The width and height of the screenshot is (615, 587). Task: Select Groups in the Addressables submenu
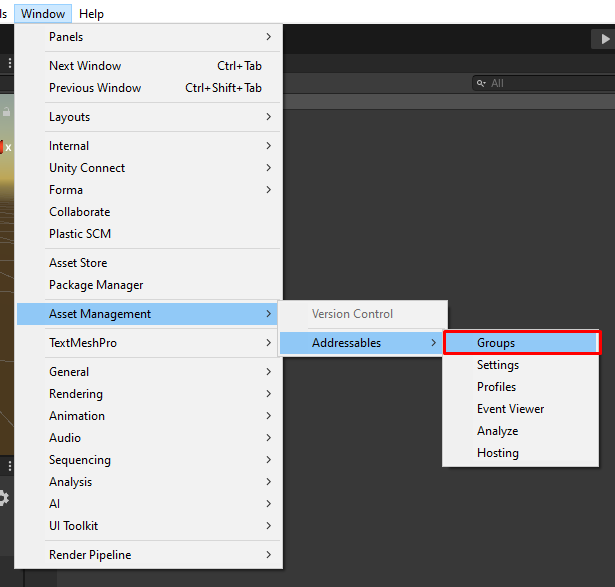(x=520, y=343)
